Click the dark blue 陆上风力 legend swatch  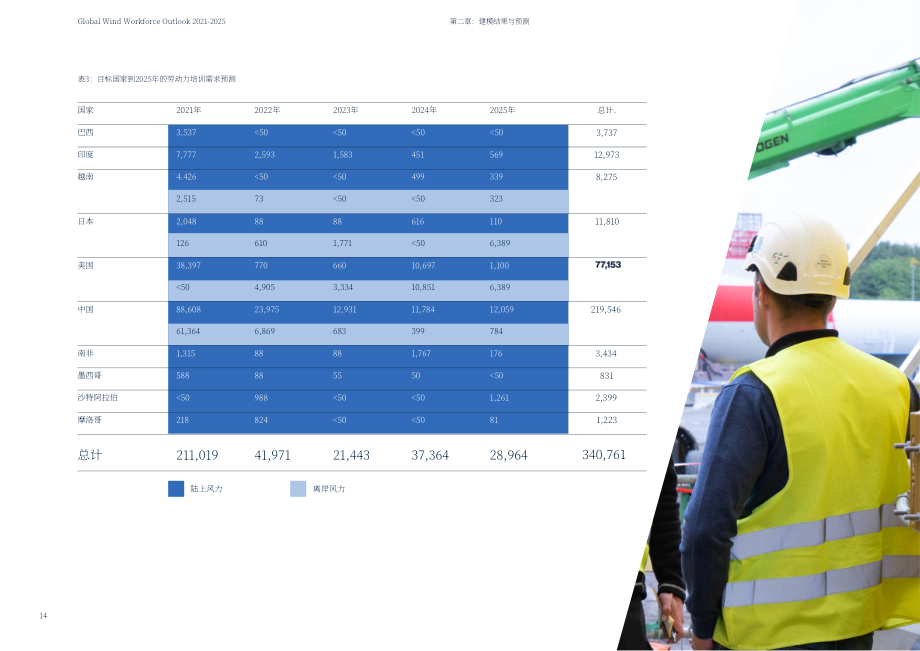point(176,489)
